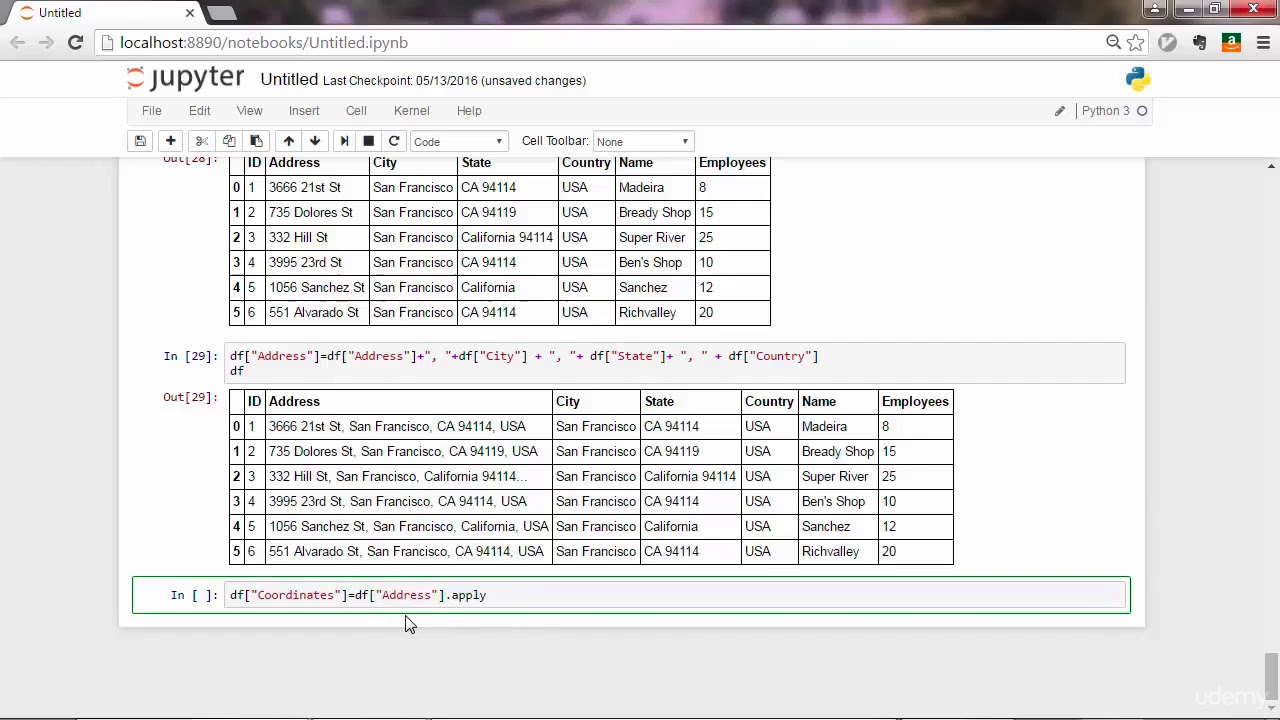This screenshot has height=720, width=1280.
Task: Open the zoom magnifier icon in the address bar
Action: (1113, 42)
